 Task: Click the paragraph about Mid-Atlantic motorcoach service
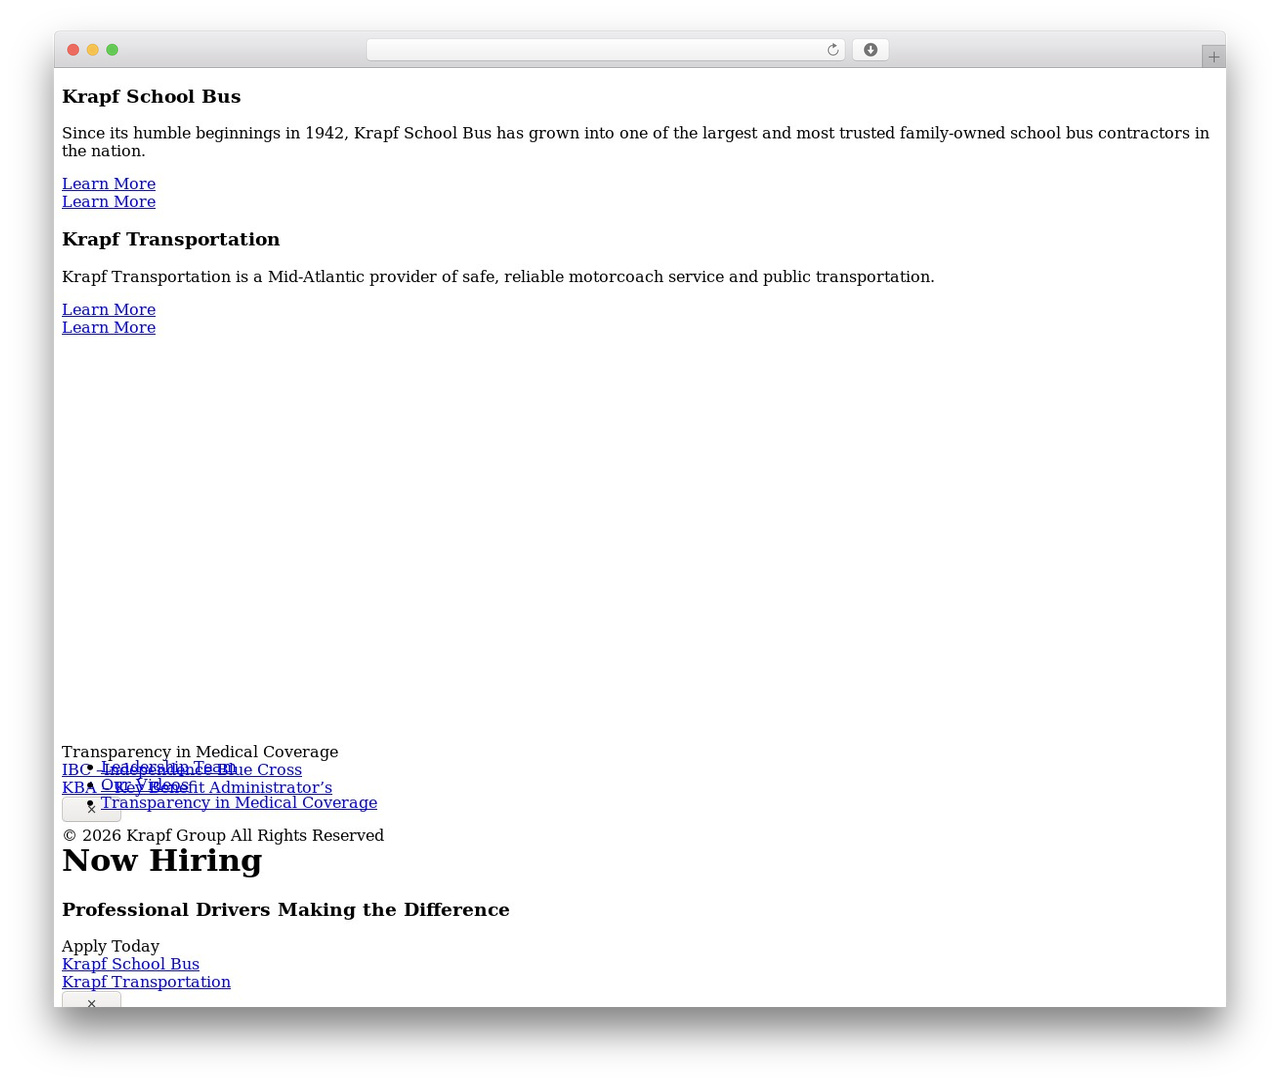pyautogui.click(x=498, y=277)
